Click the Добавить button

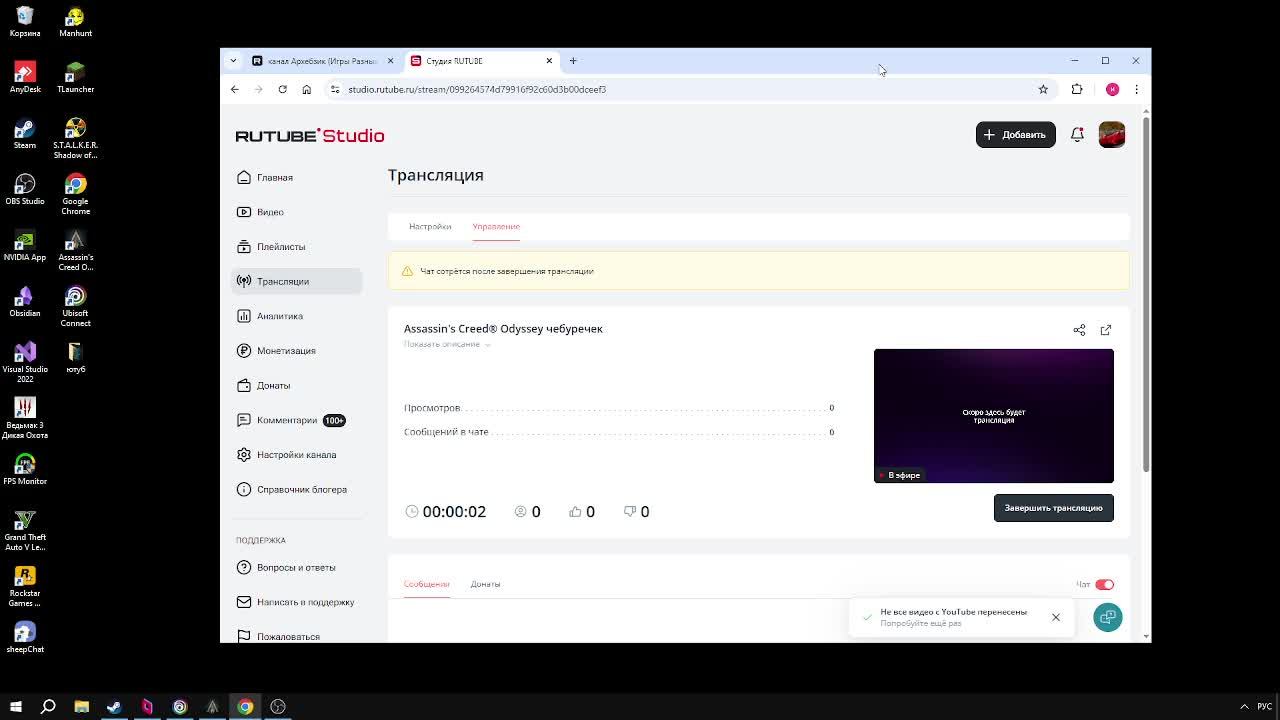pos(1015,134)
